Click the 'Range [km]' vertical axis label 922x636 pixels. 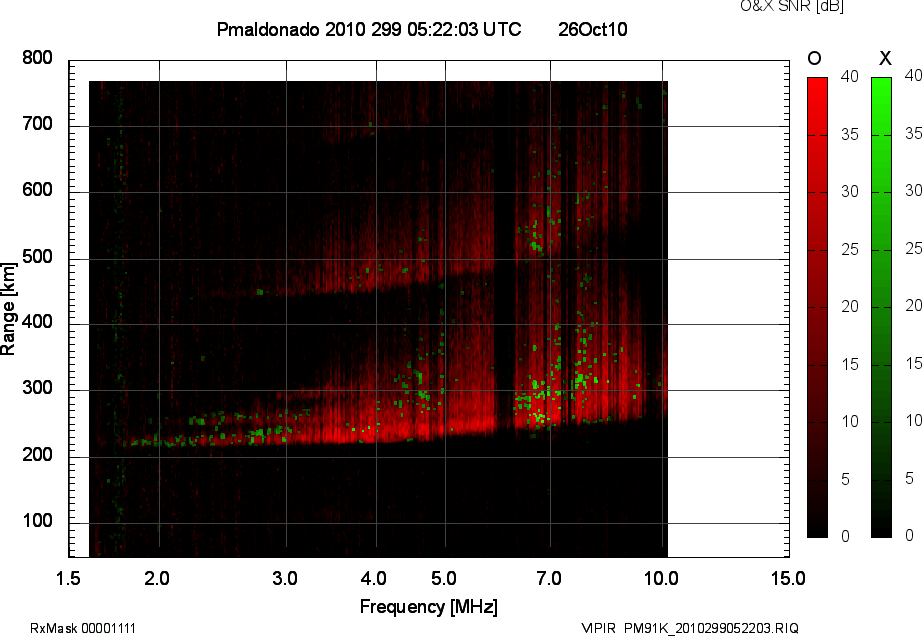pyautogui.click(x=8, y=309)
